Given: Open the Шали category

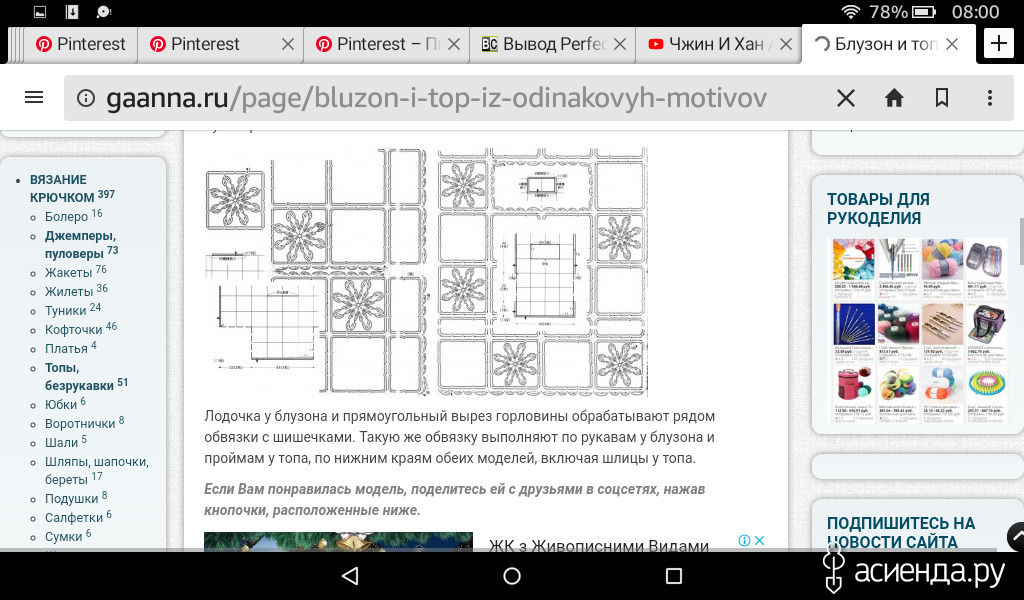Looking at the screenshot, I should 66,441.
